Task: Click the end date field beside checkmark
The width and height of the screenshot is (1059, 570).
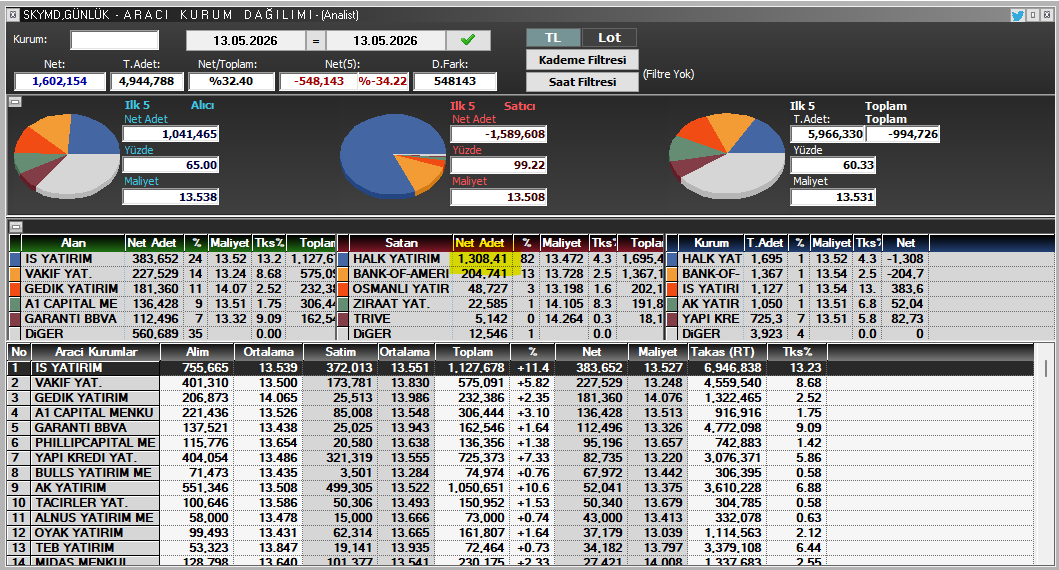Action: pos(385,41)
